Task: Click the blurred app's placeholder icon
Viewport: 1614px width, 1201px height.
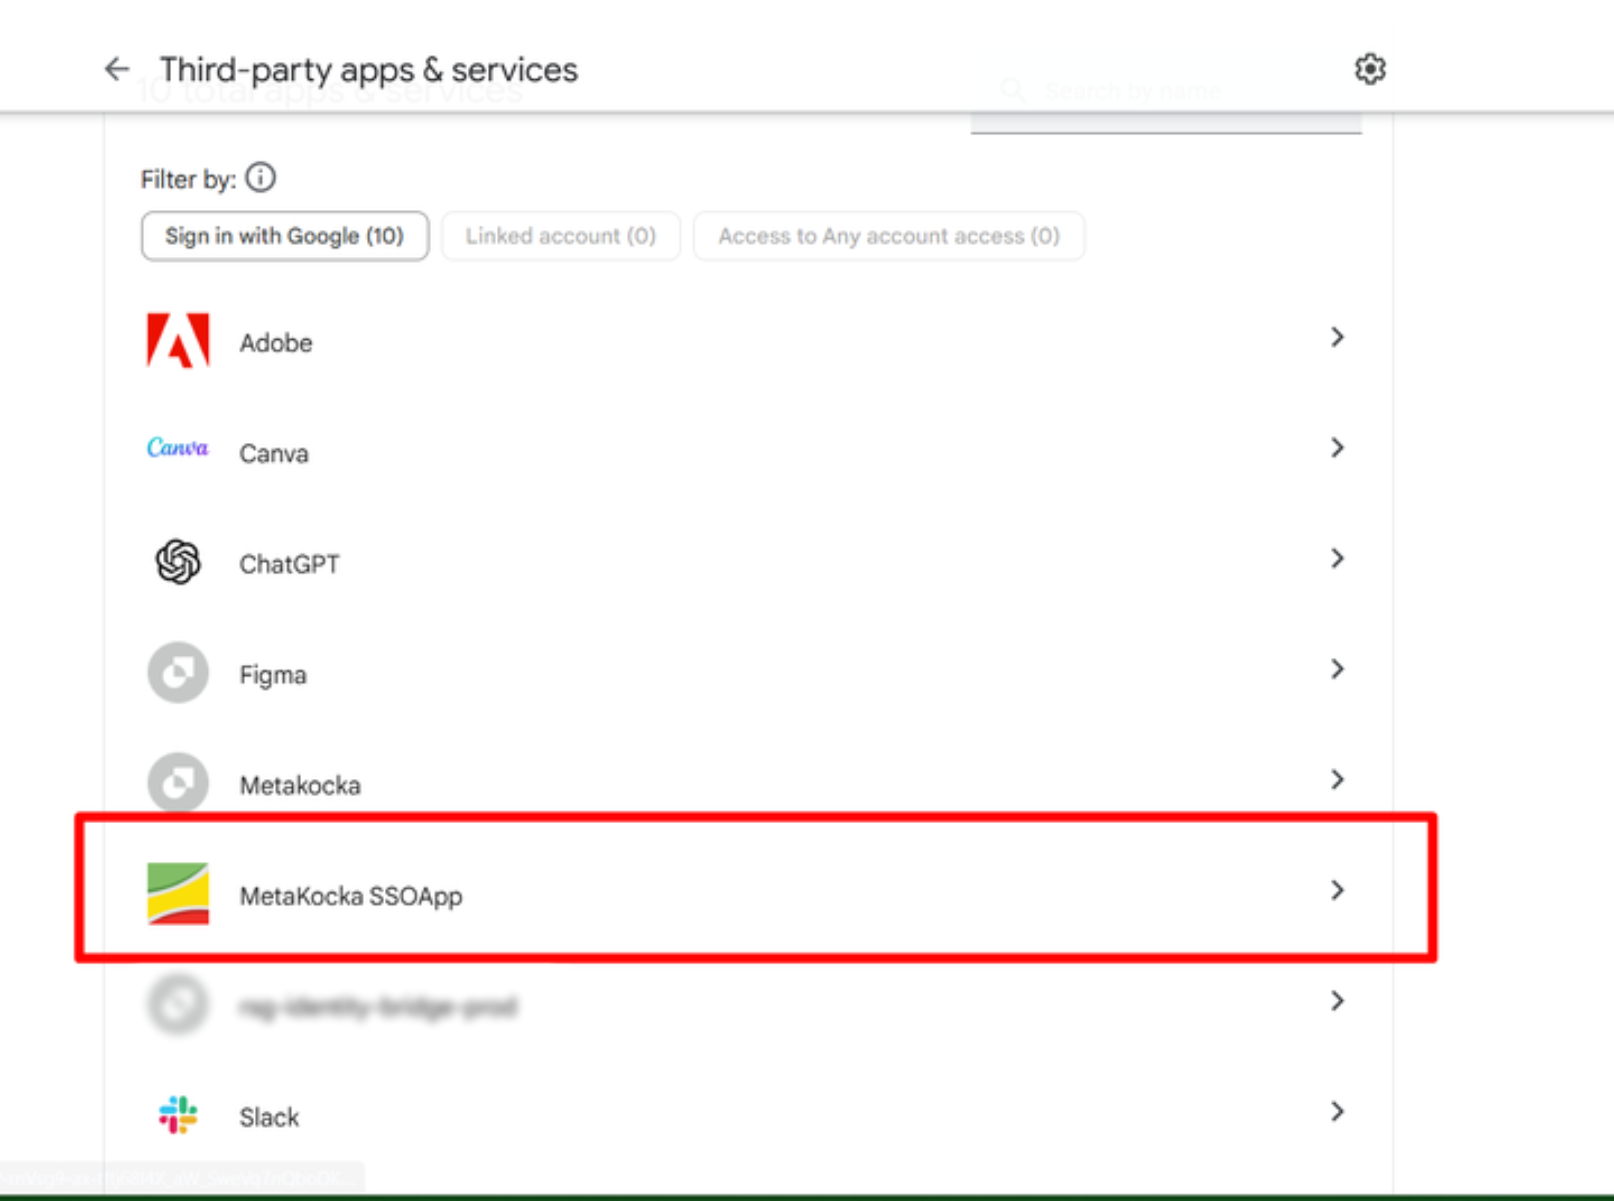Action: (x=178, y=1004)
